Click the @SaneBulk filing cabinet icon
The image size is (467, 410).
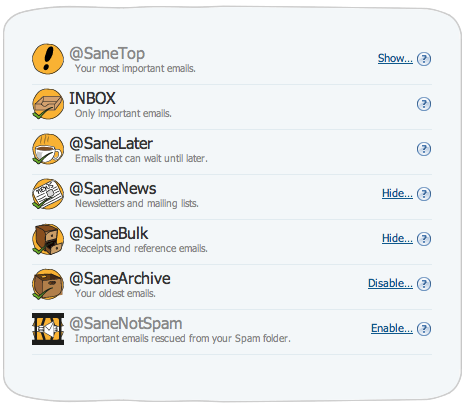(48, 239)
